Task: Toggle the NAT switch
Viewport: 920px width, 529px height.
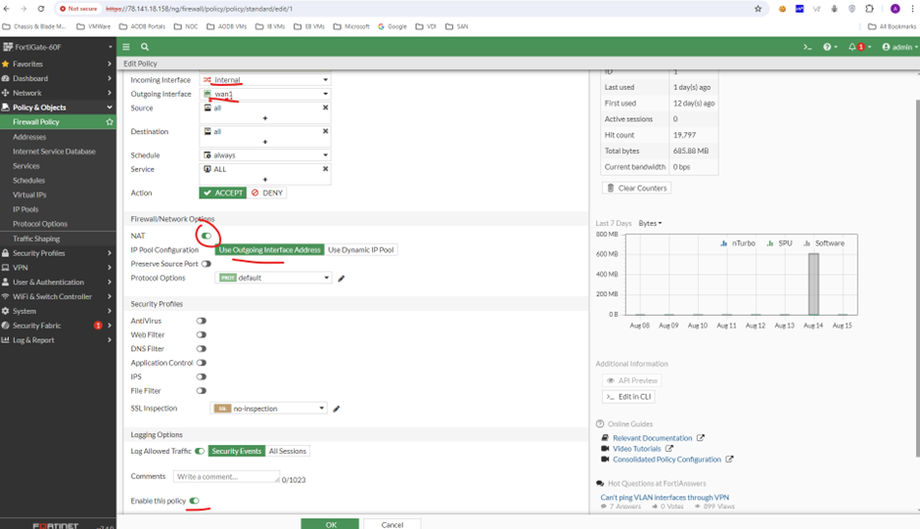Action: (207, 236)
